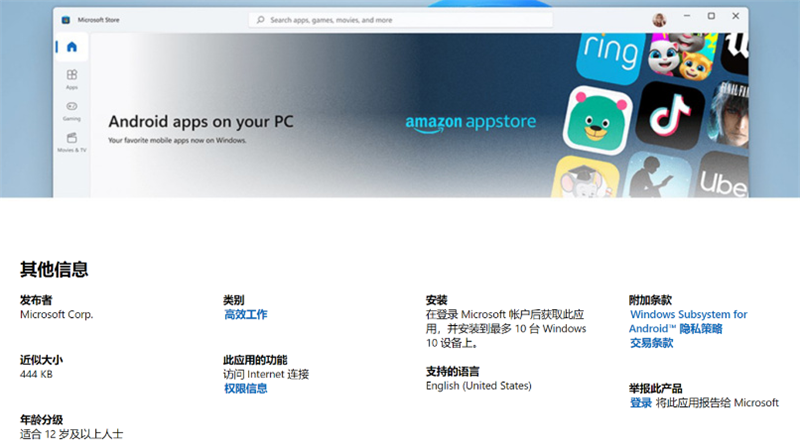Image resolution: width=800 pixels, height=447 pixels.
Task: Select the mouse with graduation cap app icon
Action: tap(586, 178)
